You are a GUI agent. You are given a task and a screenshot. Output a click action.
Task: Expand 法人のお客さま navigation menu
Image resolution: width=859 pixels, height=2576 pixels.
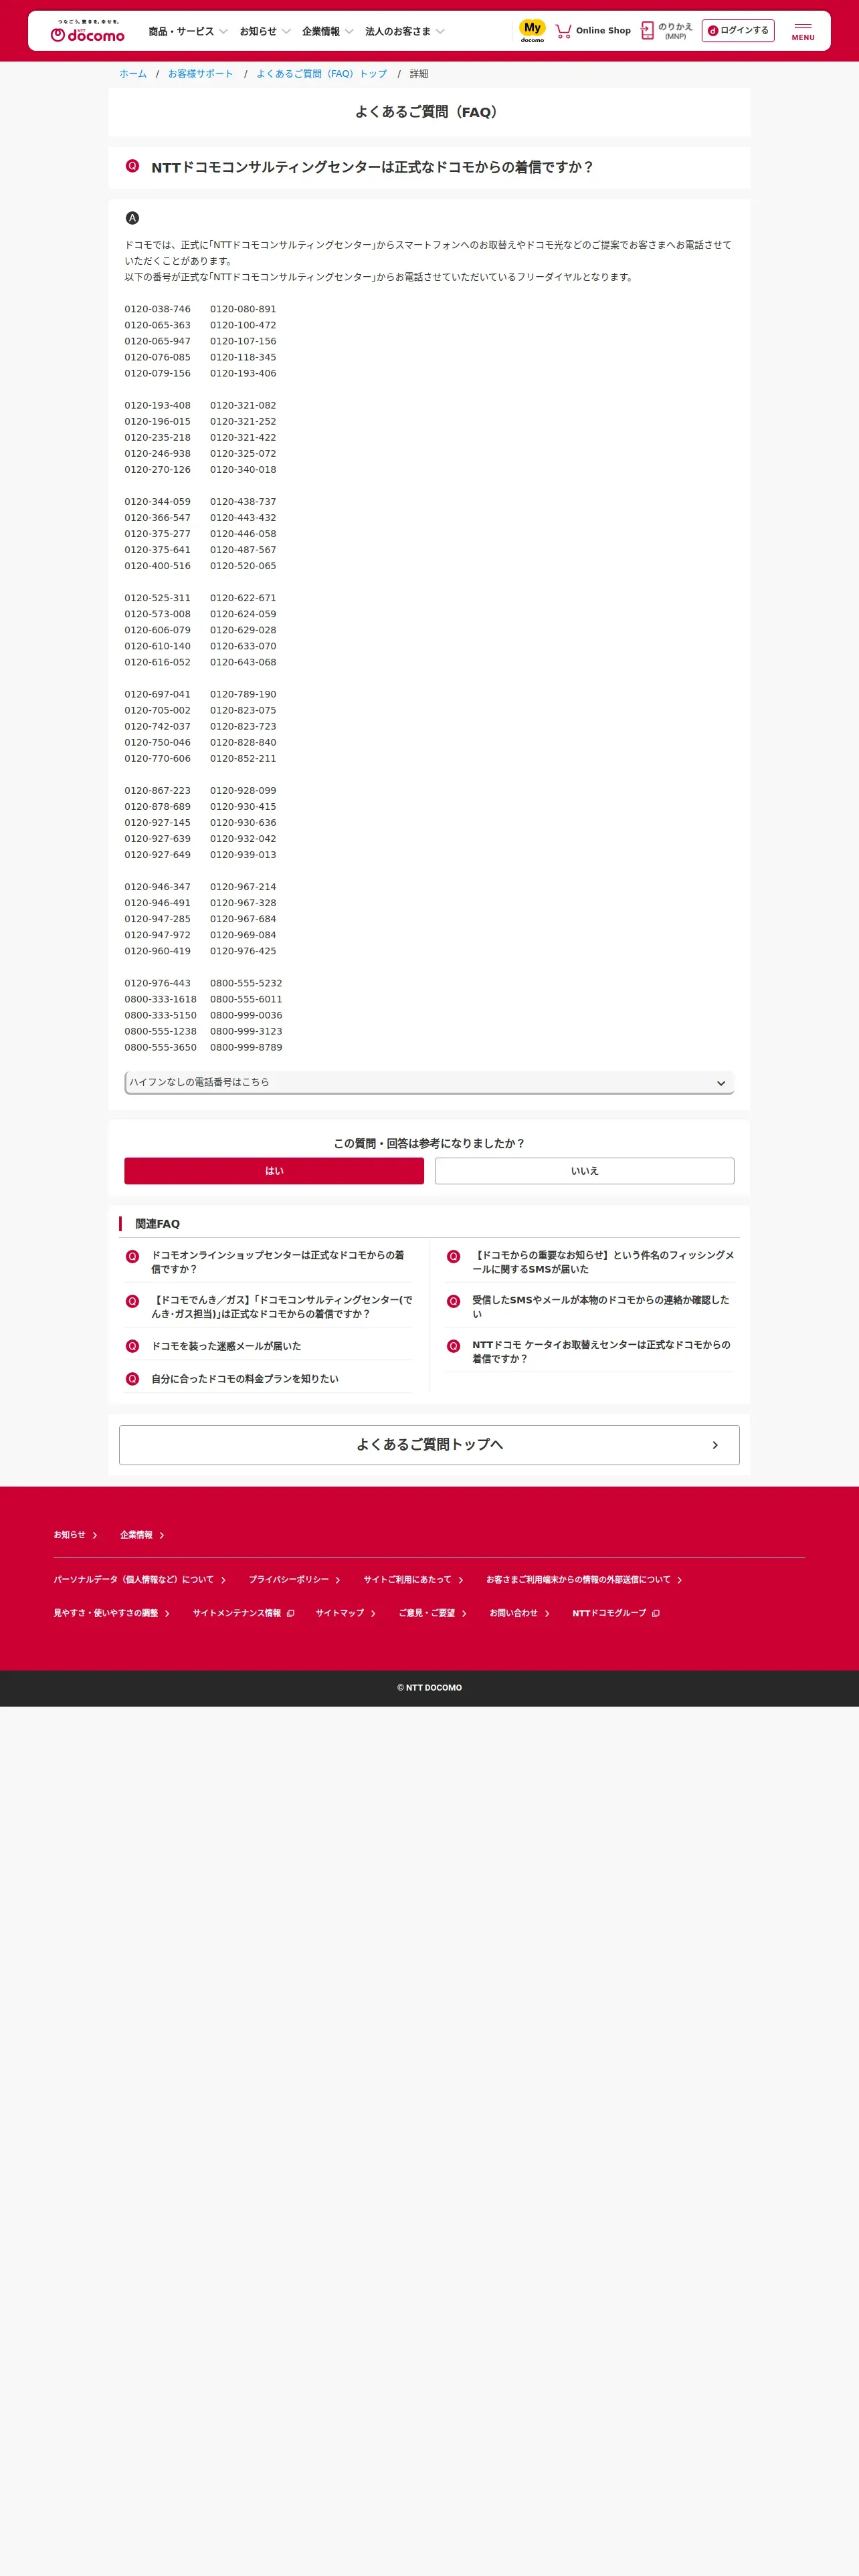pos(405,32)
